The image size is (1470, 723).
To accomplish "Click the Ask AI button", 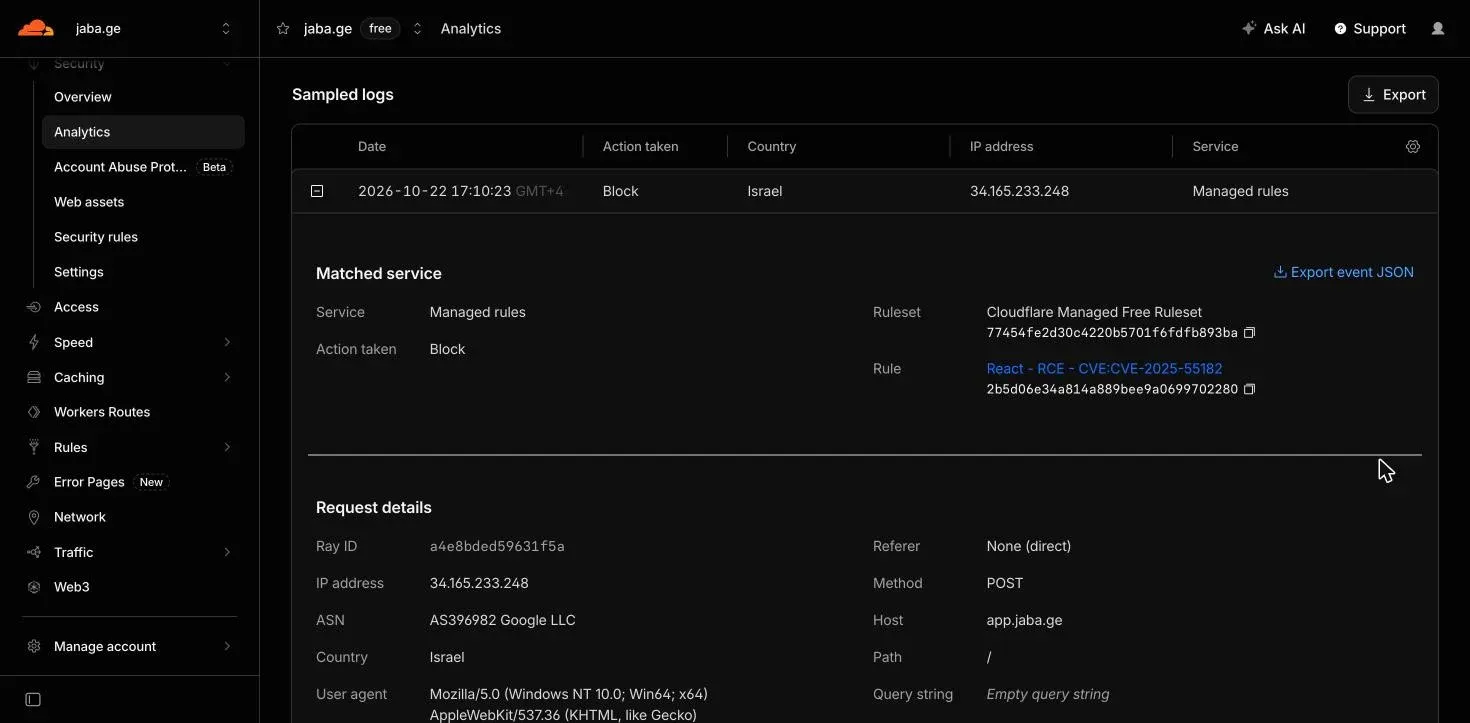I will 1273,29.
